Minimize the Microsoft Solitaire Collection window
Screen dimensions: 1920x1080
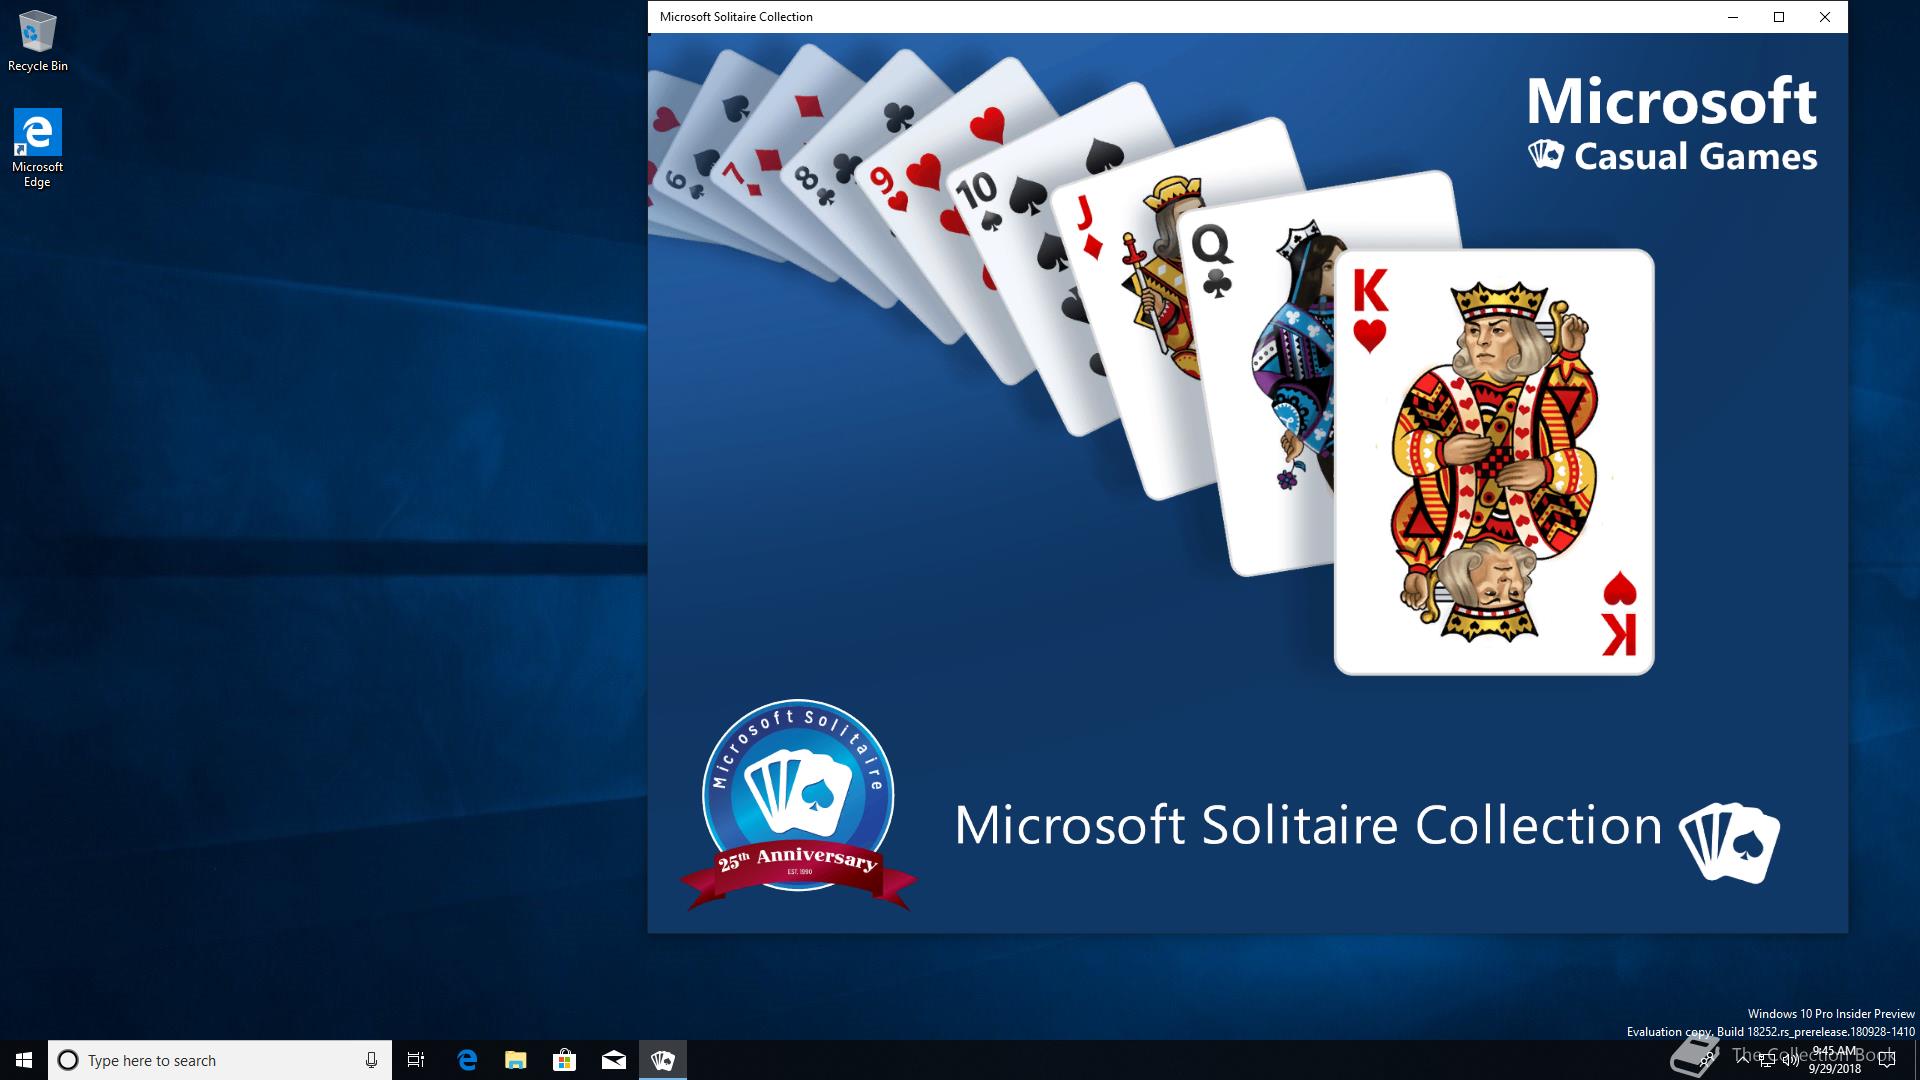point(1733,17)
